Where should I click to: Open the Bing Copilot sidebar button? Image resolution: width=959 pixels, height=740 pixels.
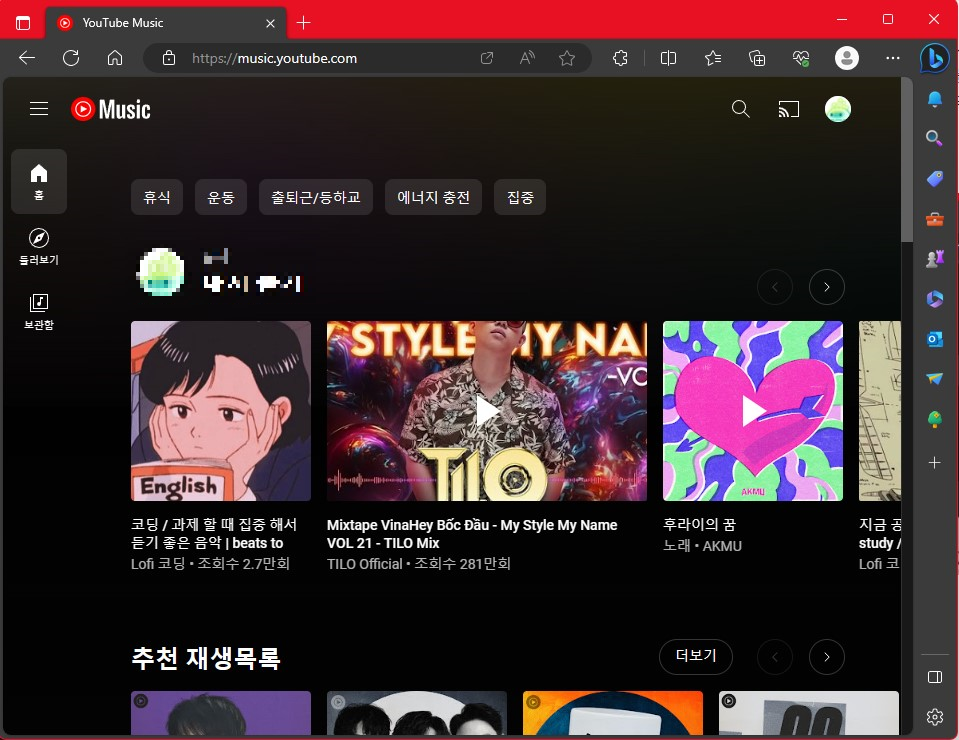(x=935, y=59)
